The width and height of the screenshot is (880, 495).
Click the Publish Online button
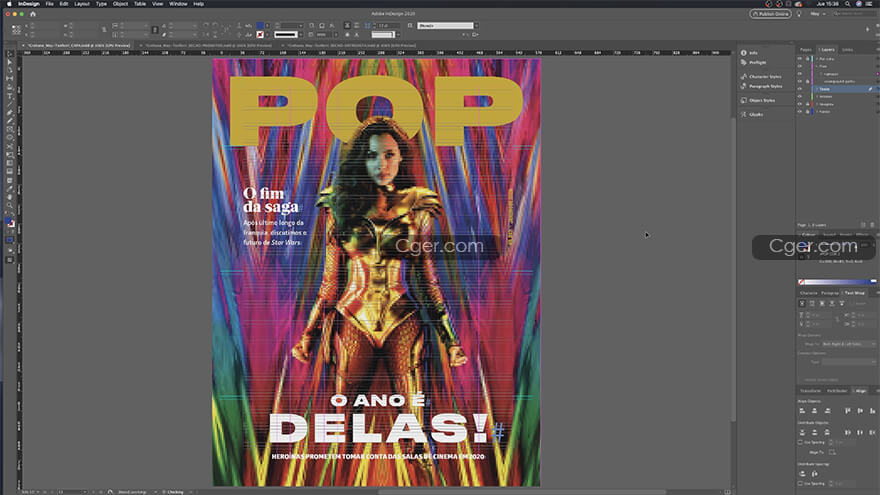point(771,13)
